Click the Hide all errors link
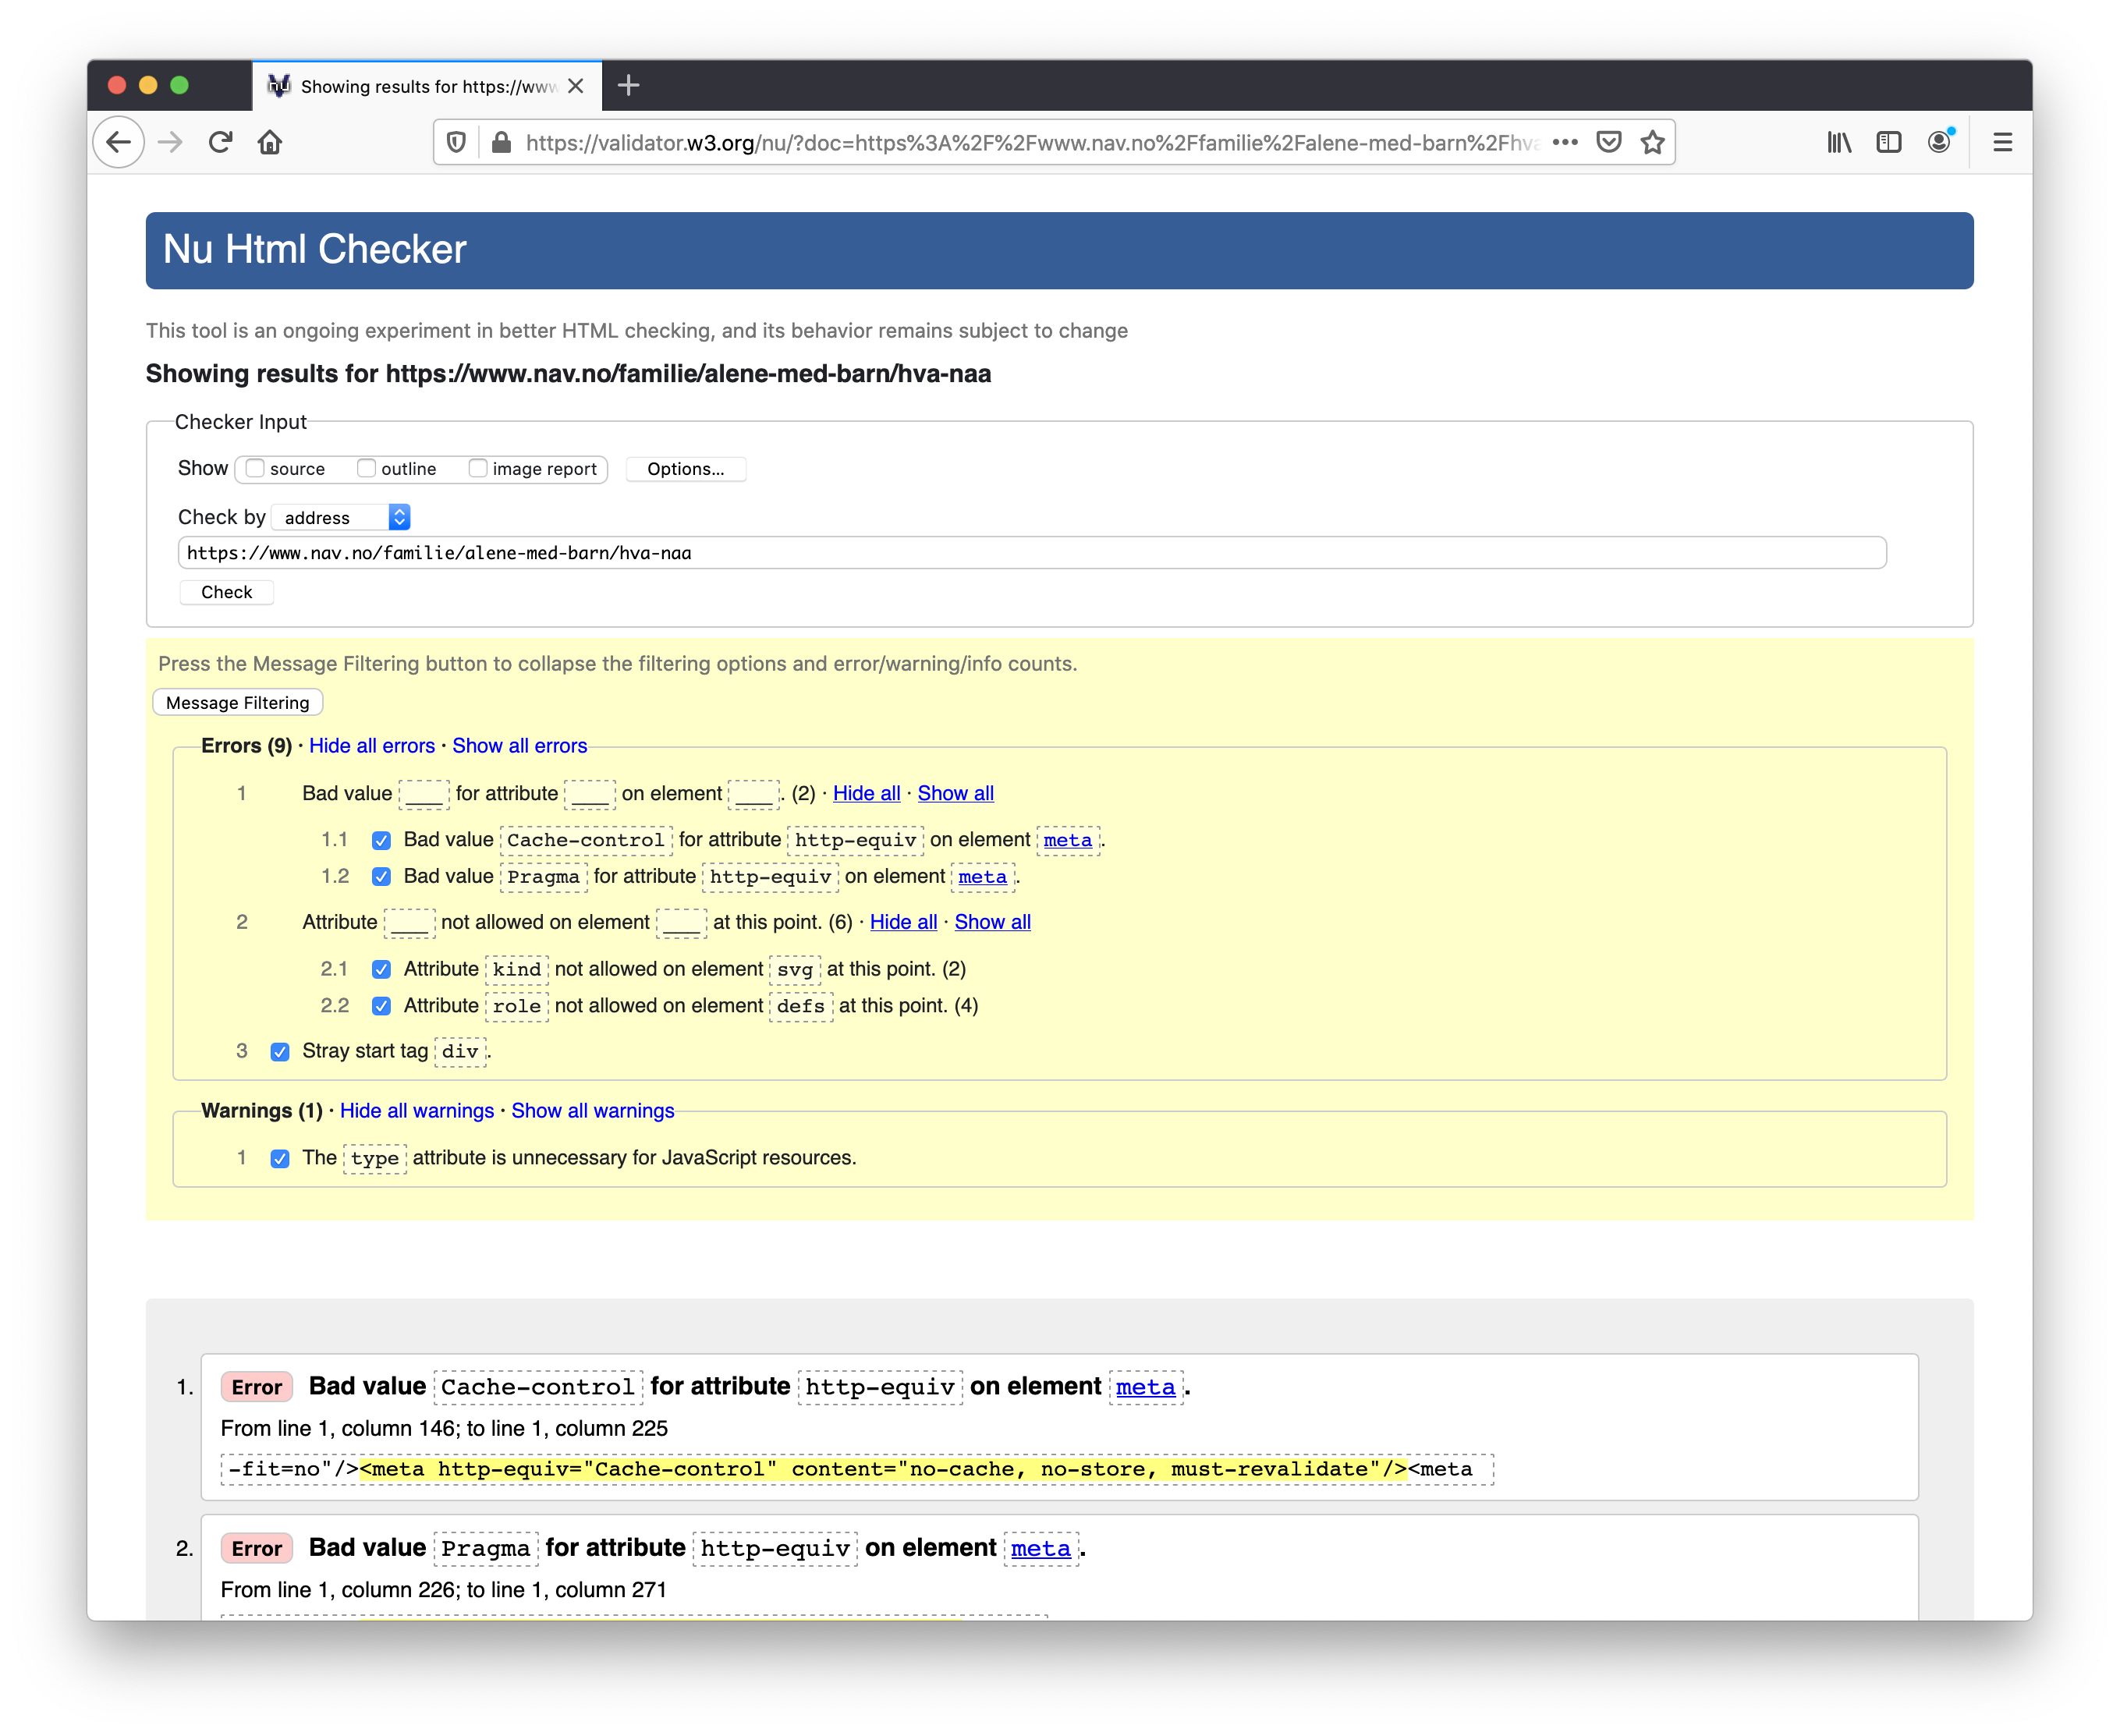2120x1736 pixels. 371,746
